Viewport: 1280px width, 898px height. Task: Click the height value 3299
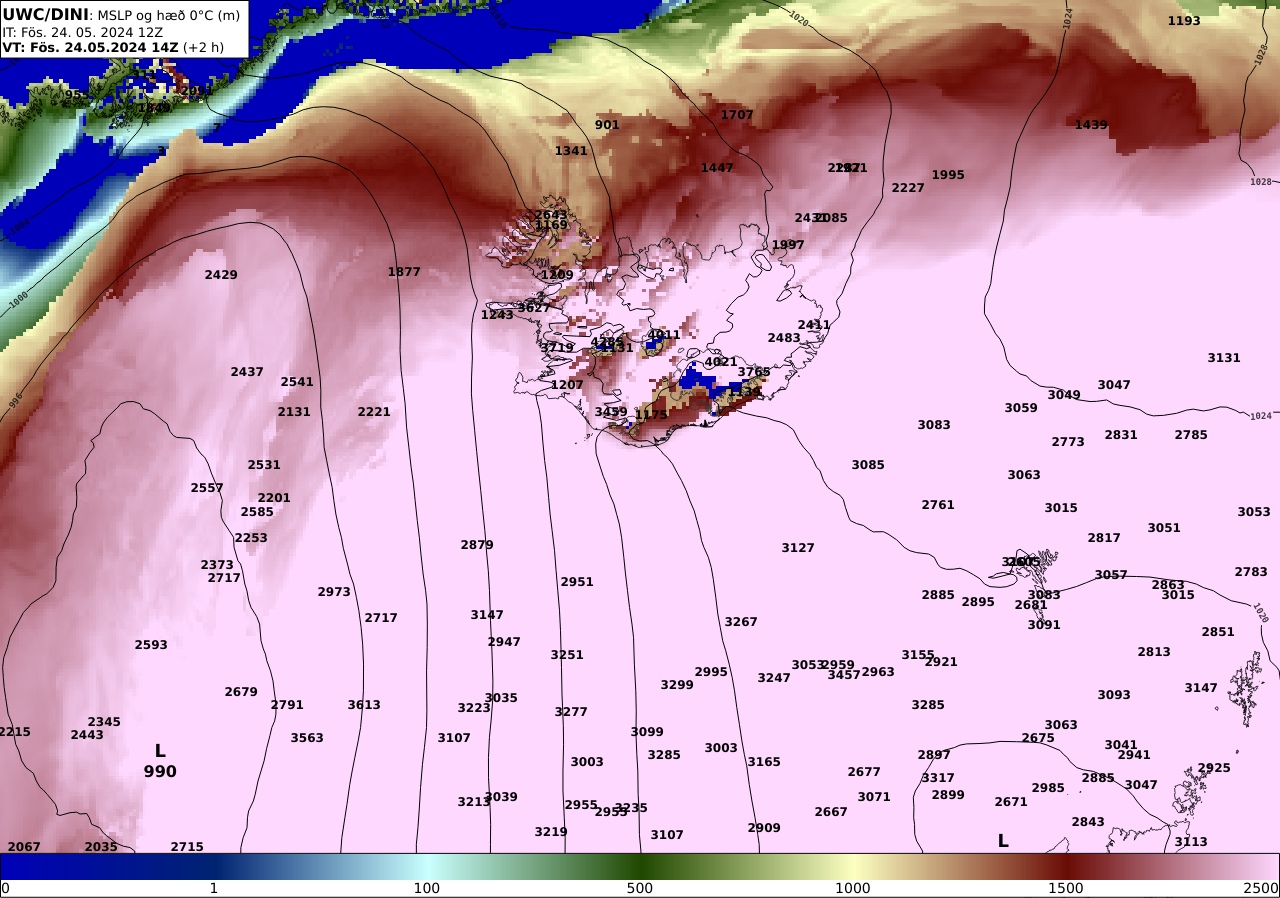[x=677, y=685]
